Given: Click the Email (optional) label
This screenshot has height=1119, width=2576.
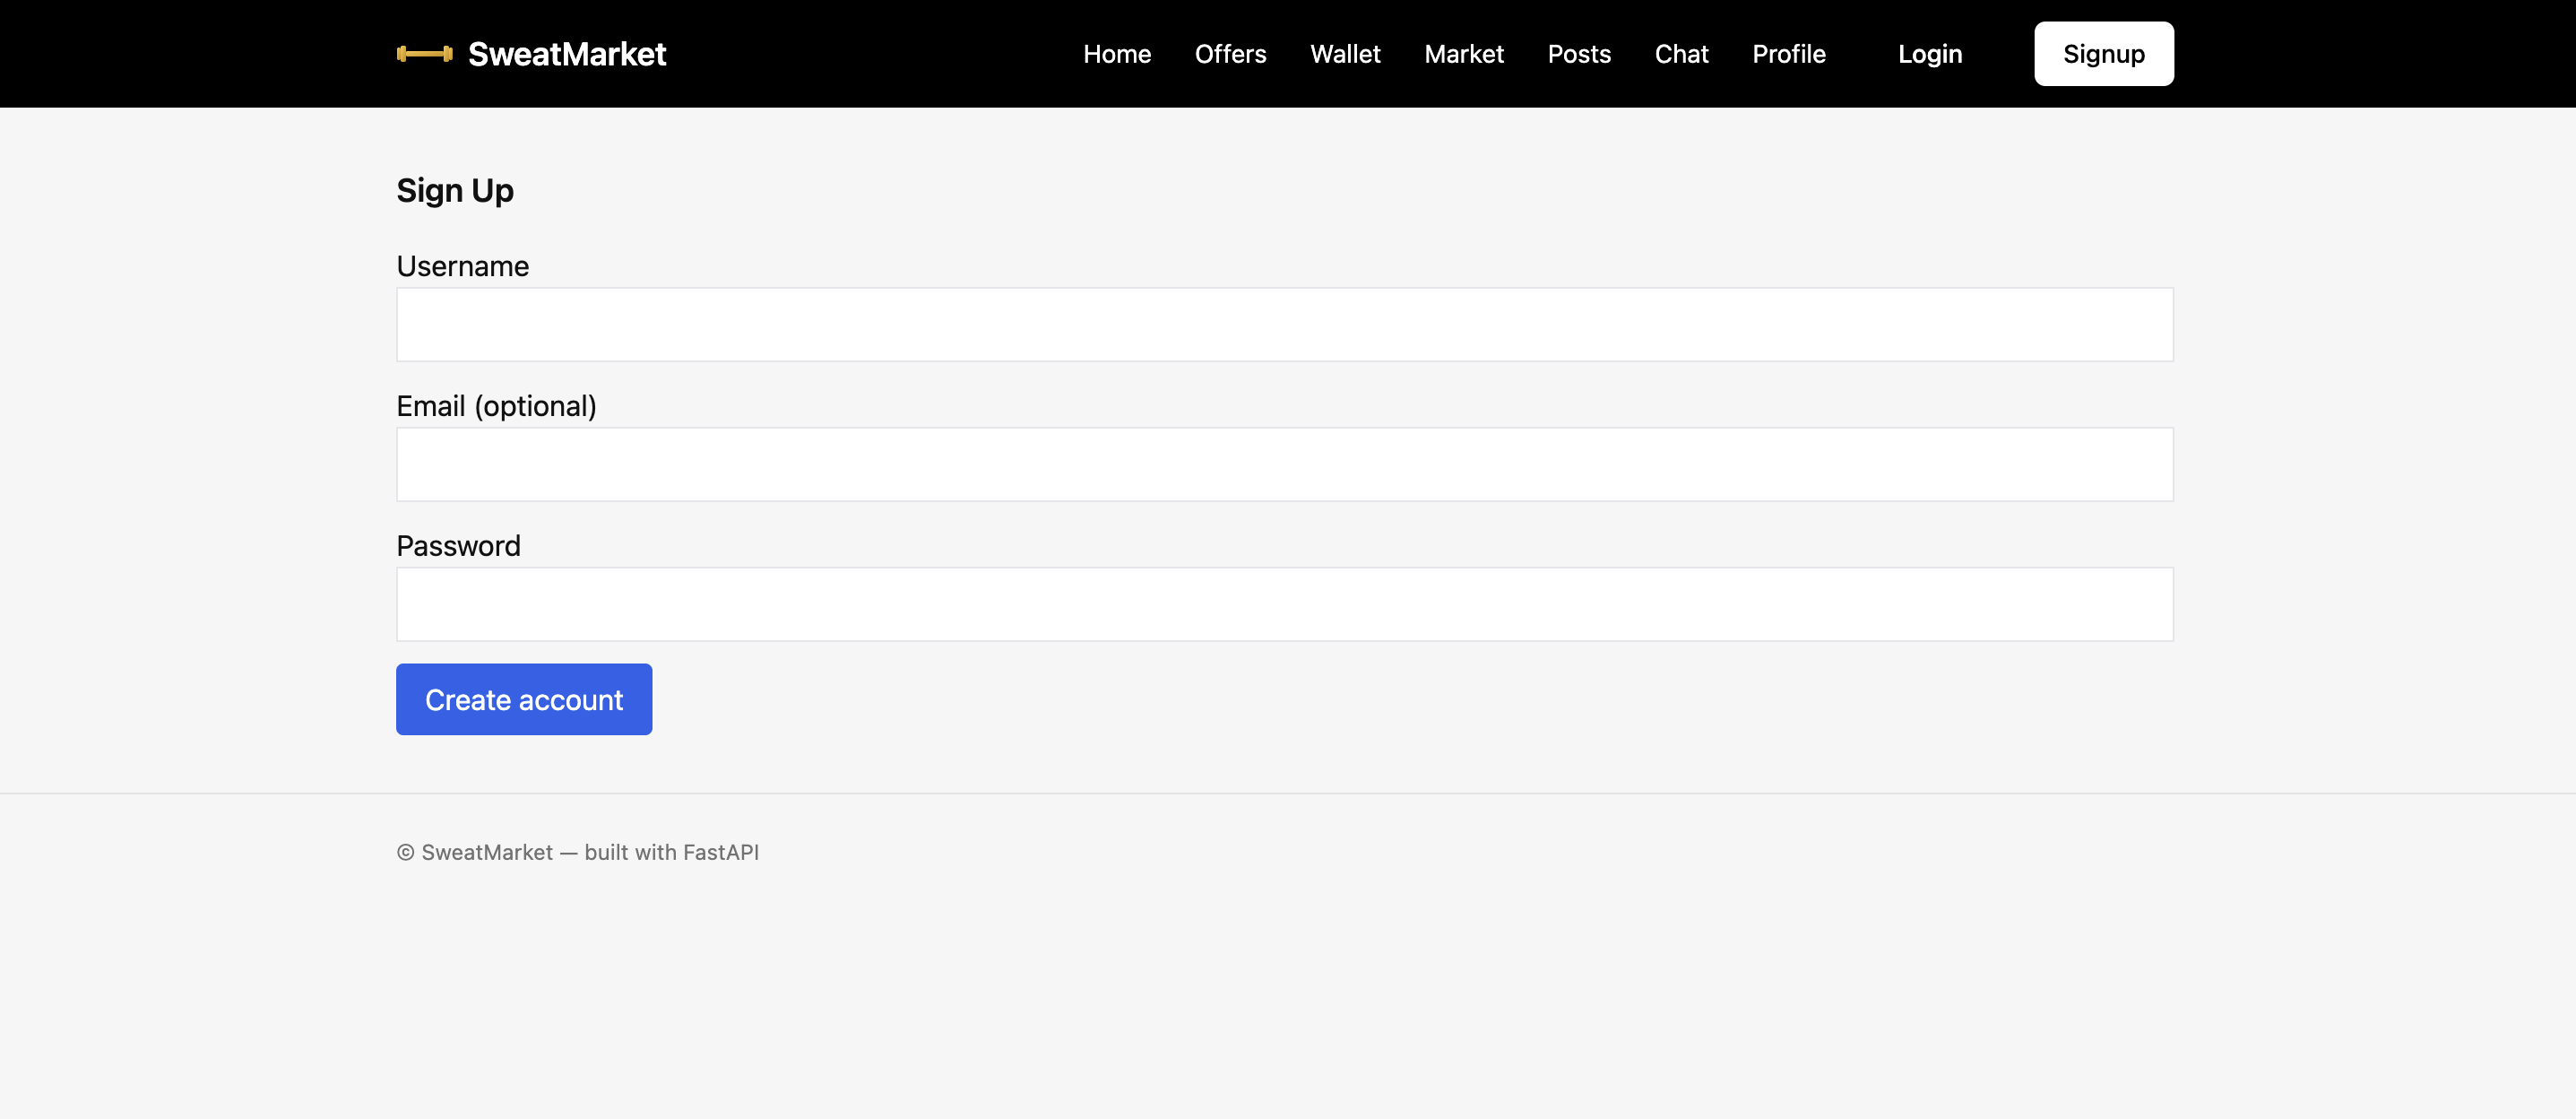Looking at the screenshot, I should 496,406.
